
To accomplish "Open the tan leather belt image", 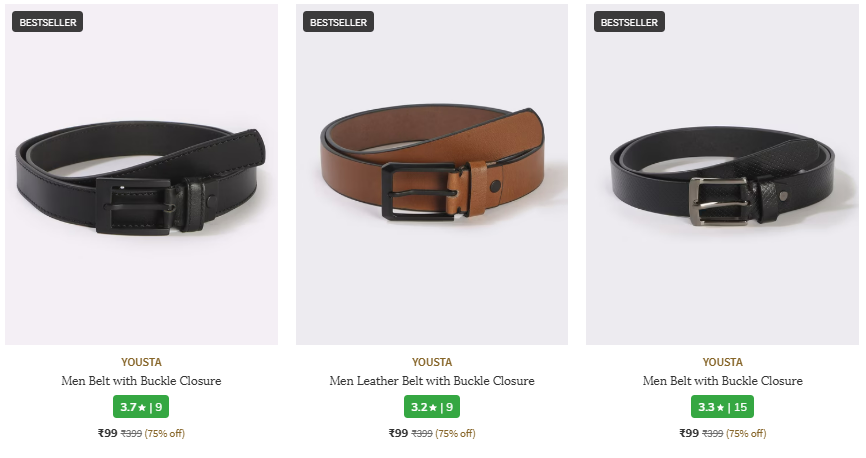I will 432,175.
